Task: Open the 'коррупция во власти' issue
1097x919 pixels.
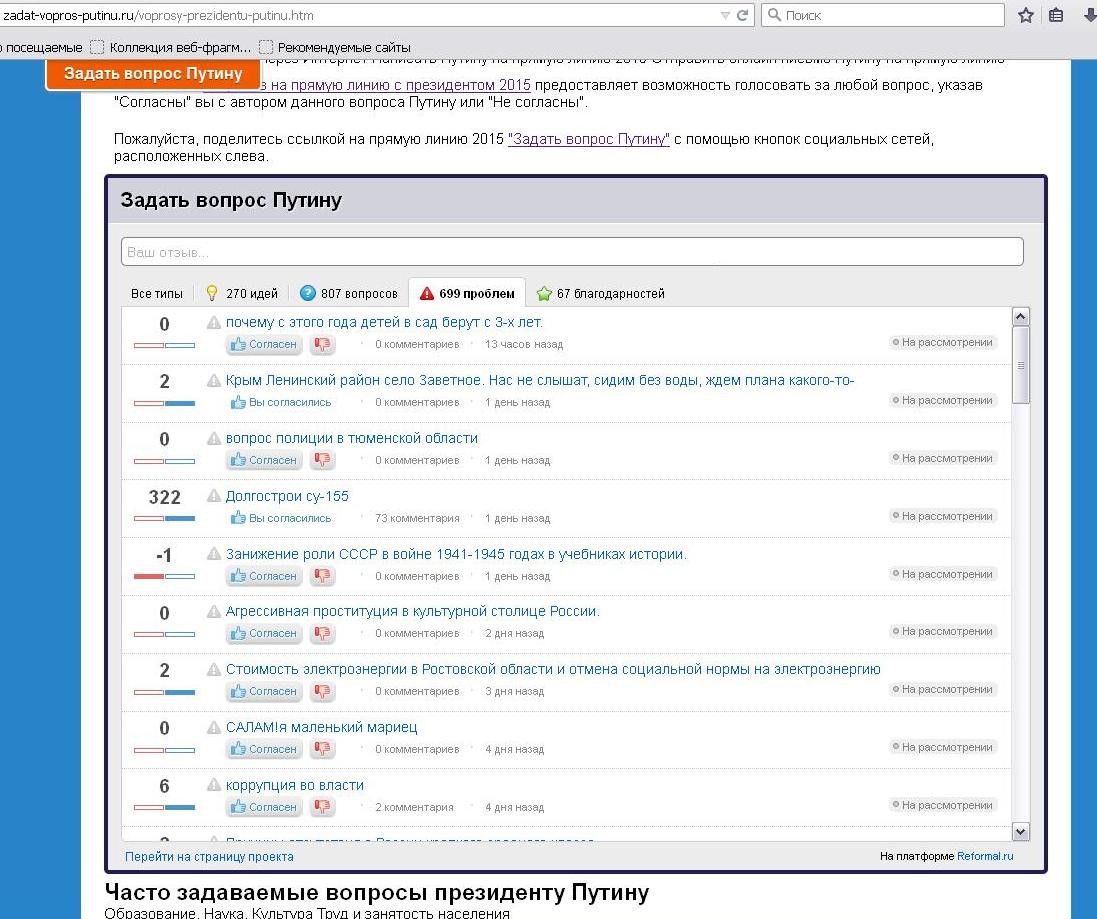Action: [295, 785]
